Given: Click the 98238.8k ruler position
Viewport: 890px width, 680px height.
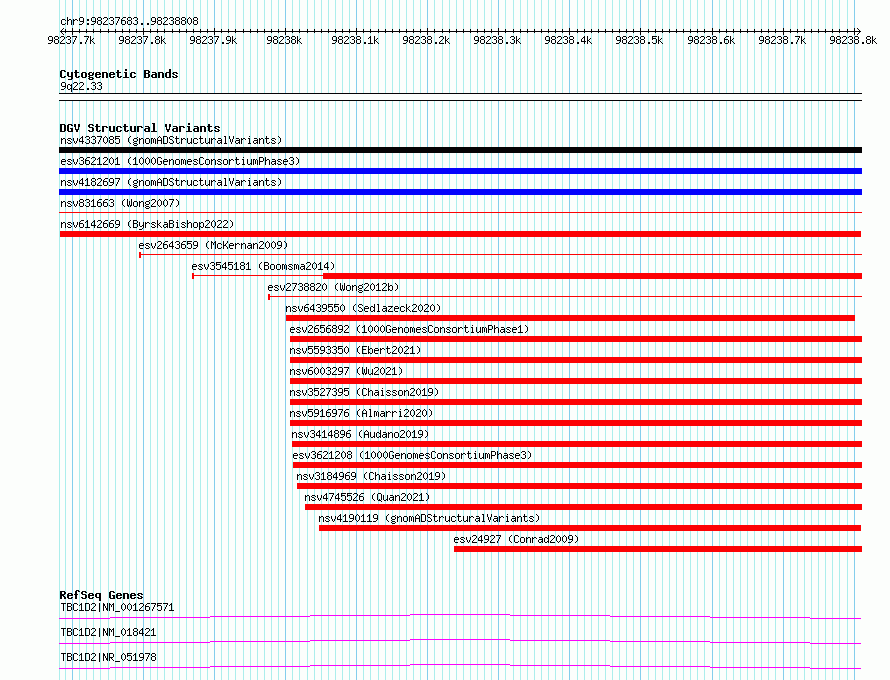Looking at the screenshot, I should 853,40.
